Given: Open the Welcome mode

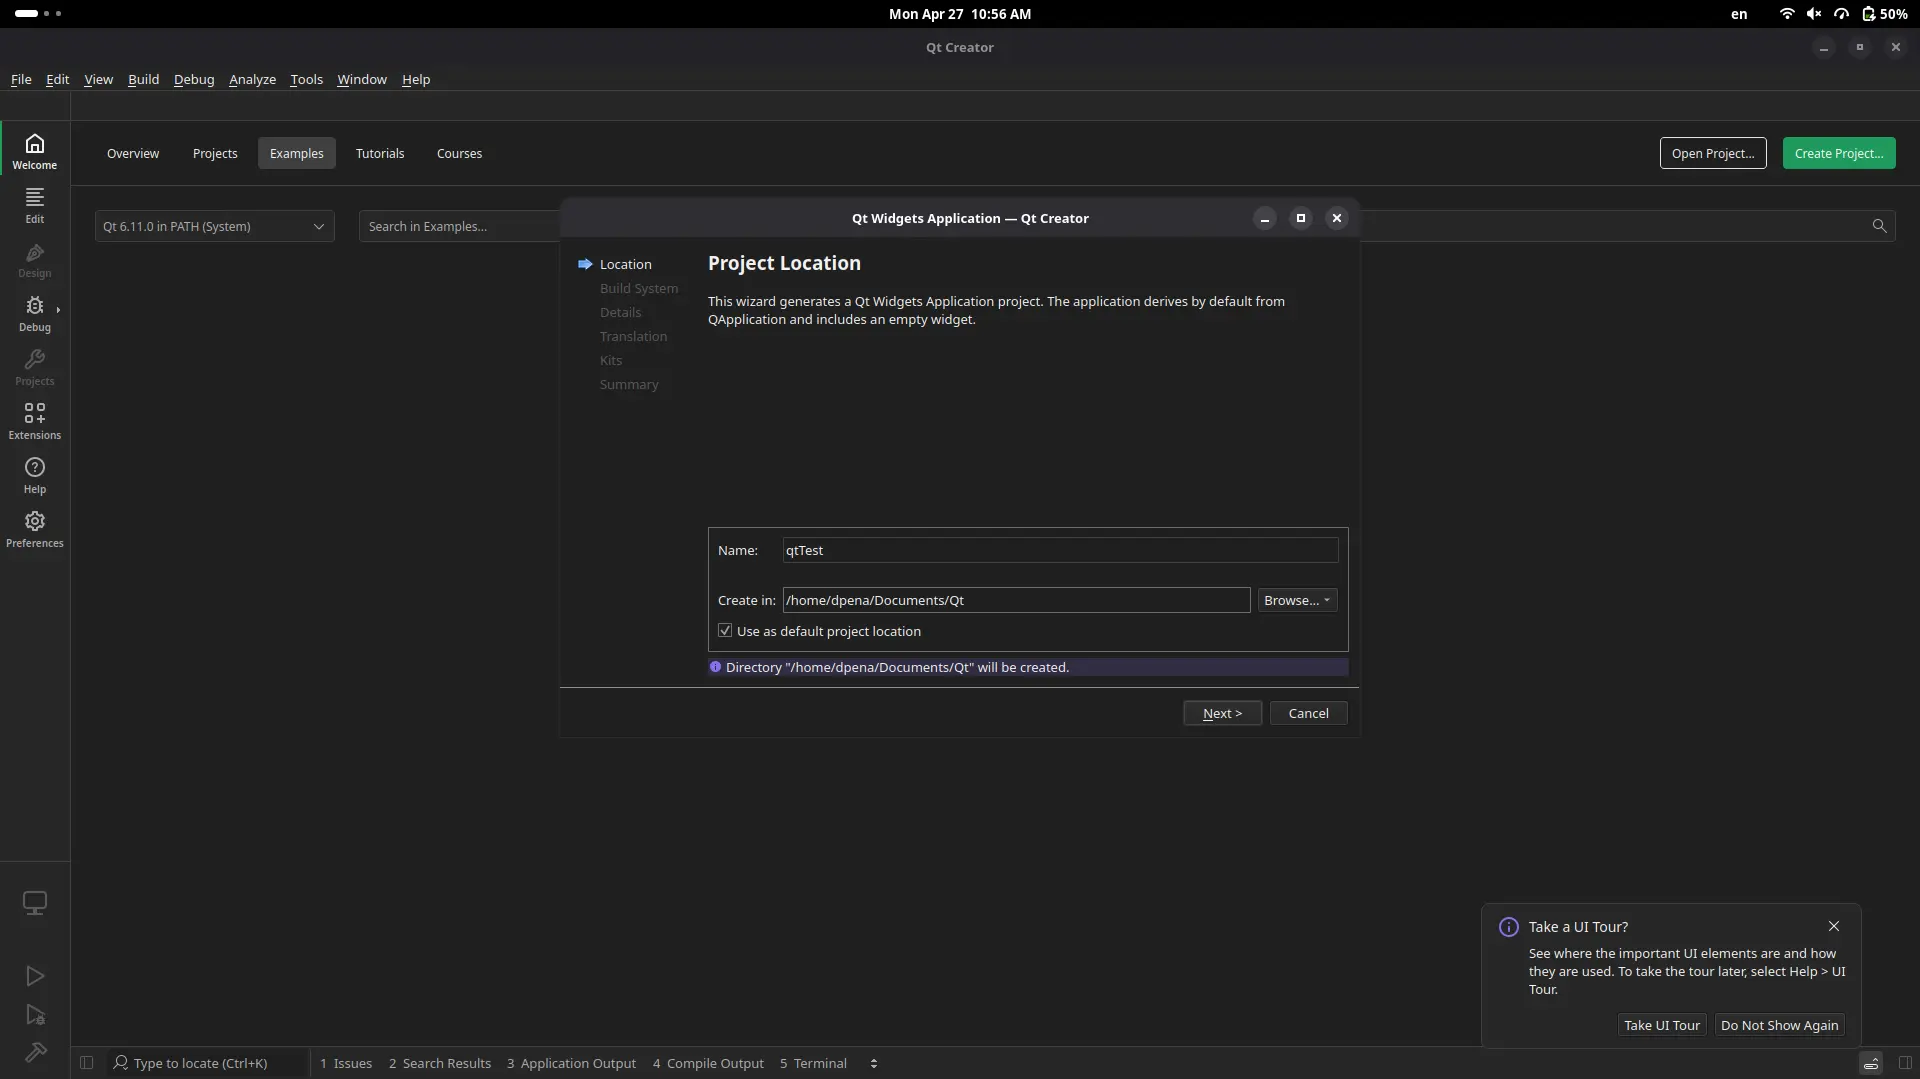Looking at the screenshot, I should tap(35, 151).
